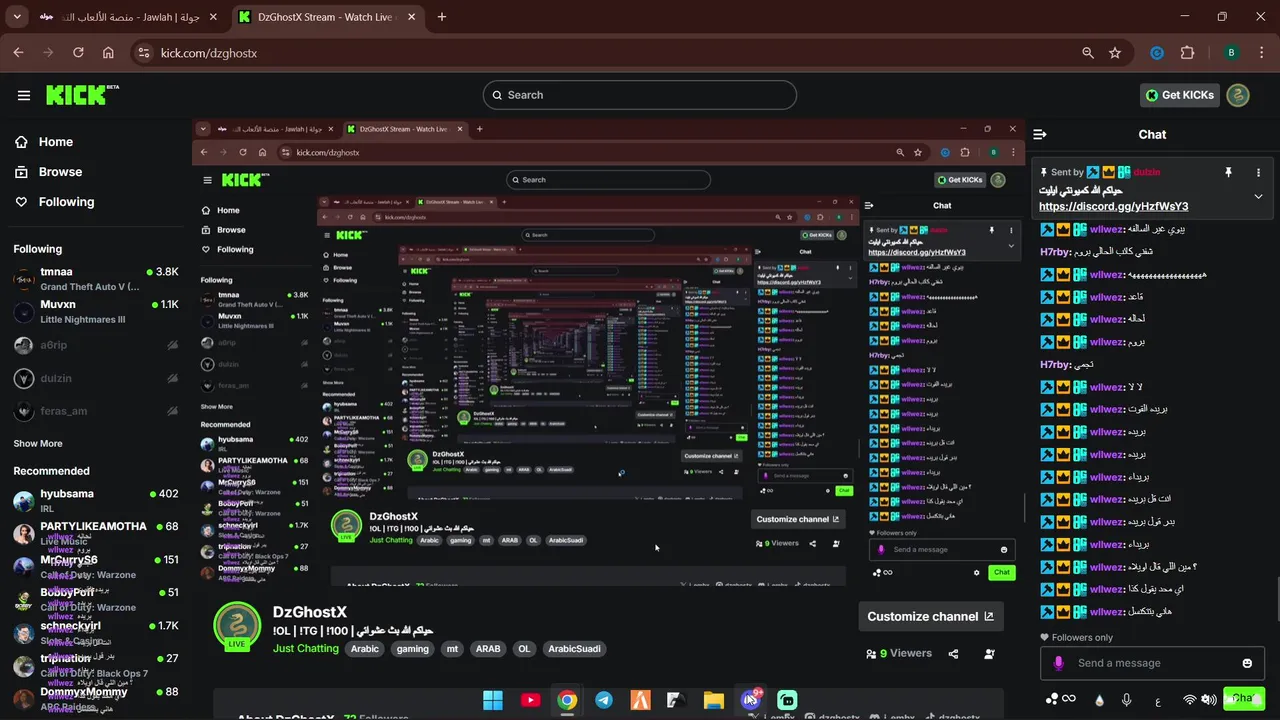Bookmark page with star in top address bar
Screen dimensions: 1280x720
[x=1115, y=53]
